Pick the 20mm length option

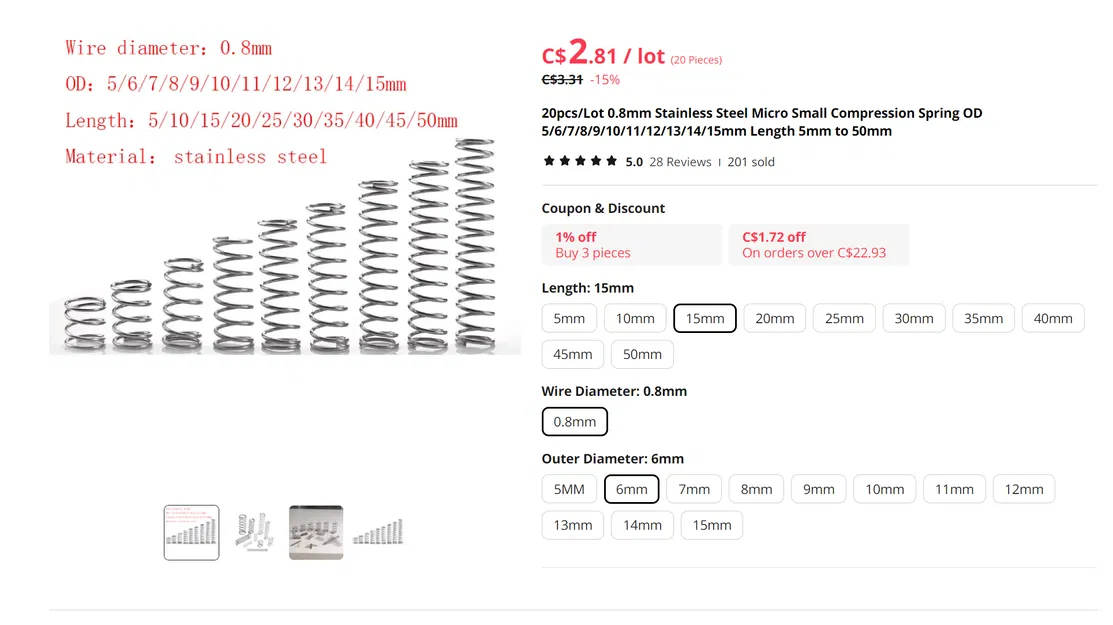[x=775, y=319]
